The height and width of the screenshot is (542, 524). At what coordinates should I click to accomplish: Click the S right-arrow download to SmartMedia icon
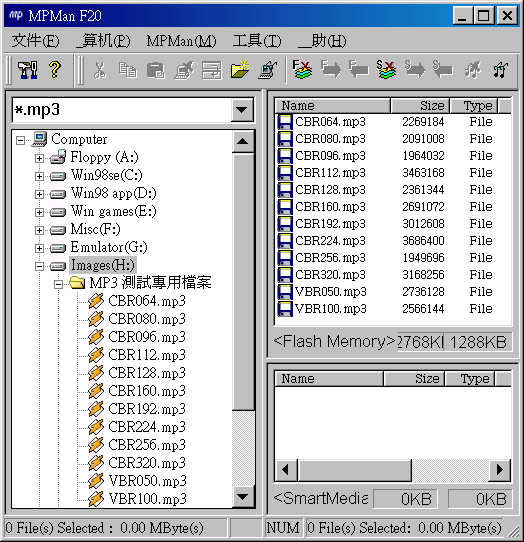[414, 69]
